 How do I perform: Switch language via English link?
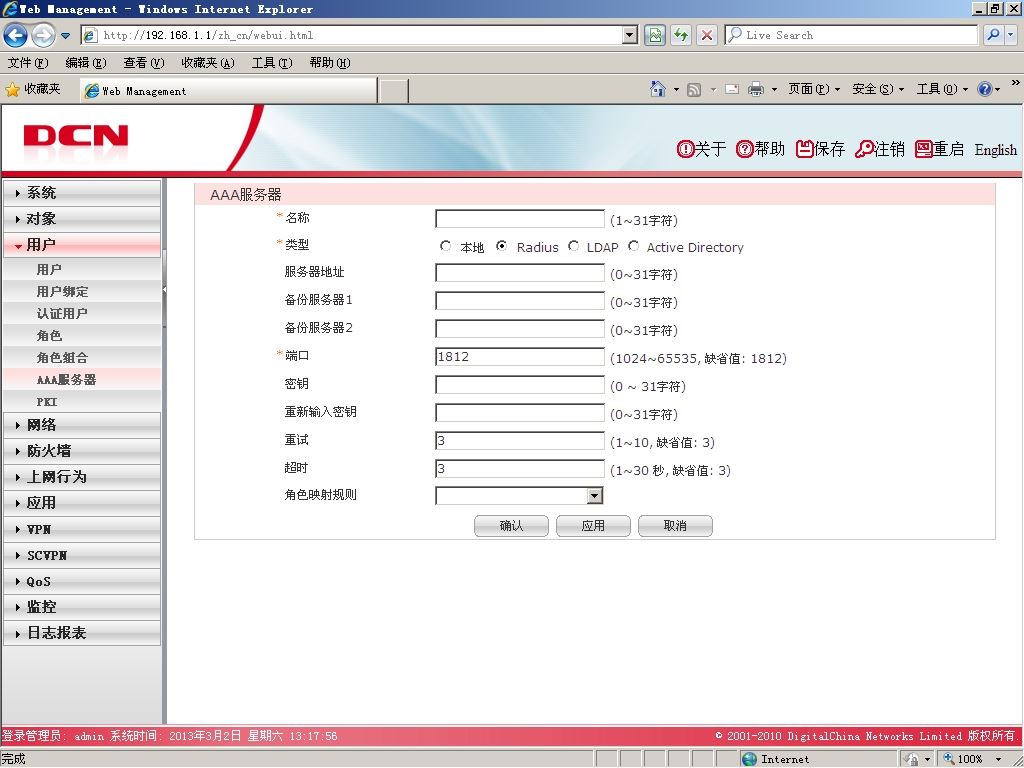995,150
